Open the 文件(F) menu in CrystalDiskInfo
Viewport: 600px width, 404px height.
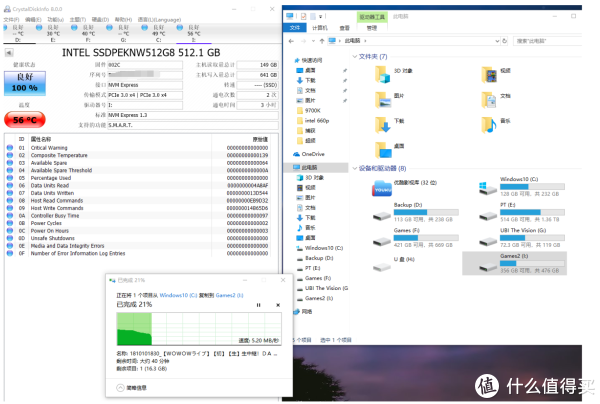(11, 20)
